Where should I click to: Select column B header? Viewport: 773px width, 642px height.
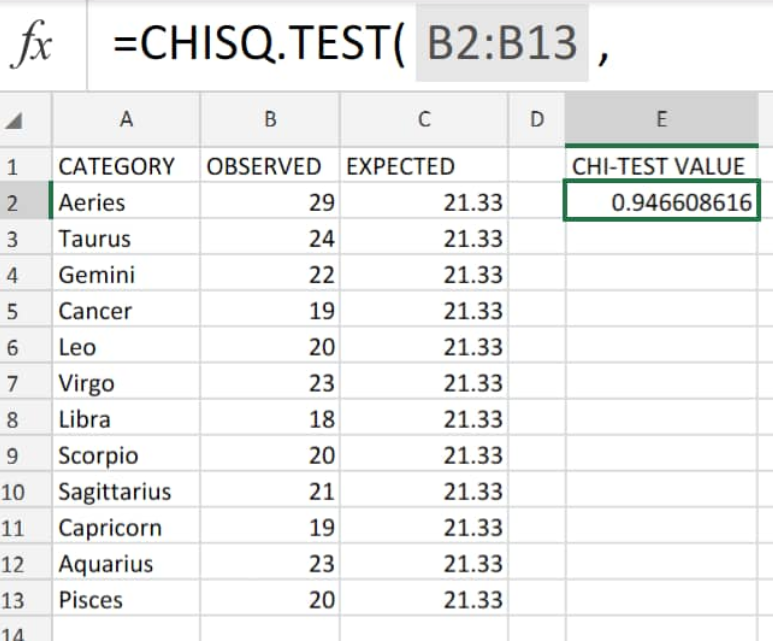click(270, 119)
